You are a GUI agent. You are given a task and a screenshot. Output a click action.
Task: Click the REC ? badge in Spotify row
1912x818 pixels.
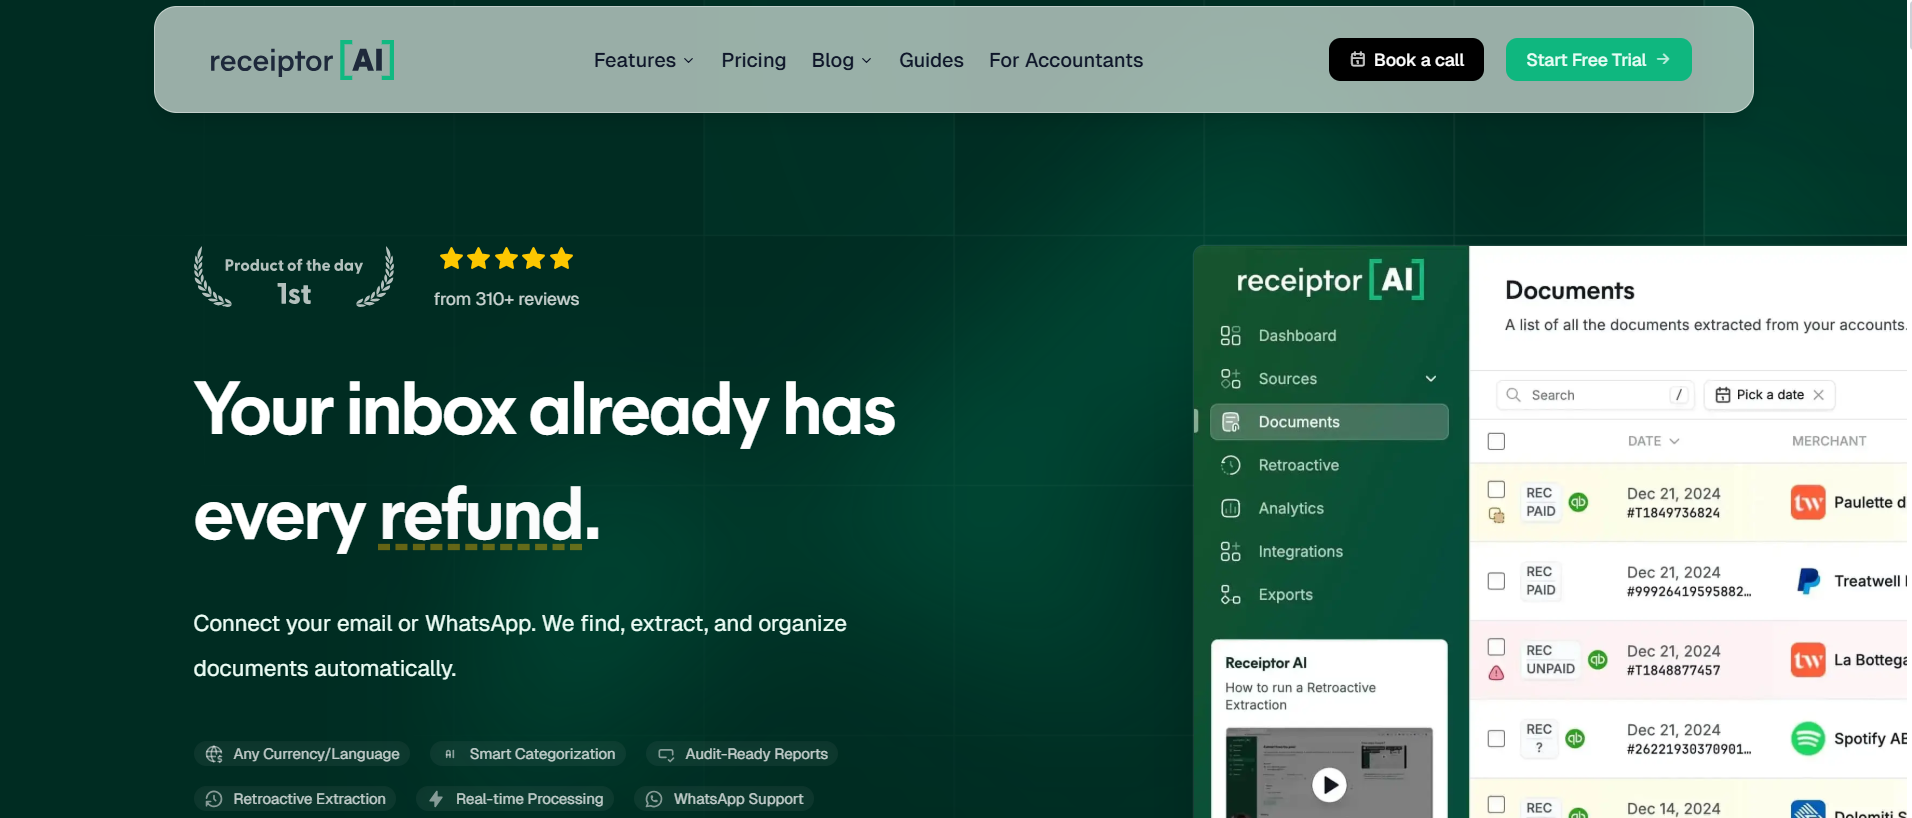tap(1539, 739)
